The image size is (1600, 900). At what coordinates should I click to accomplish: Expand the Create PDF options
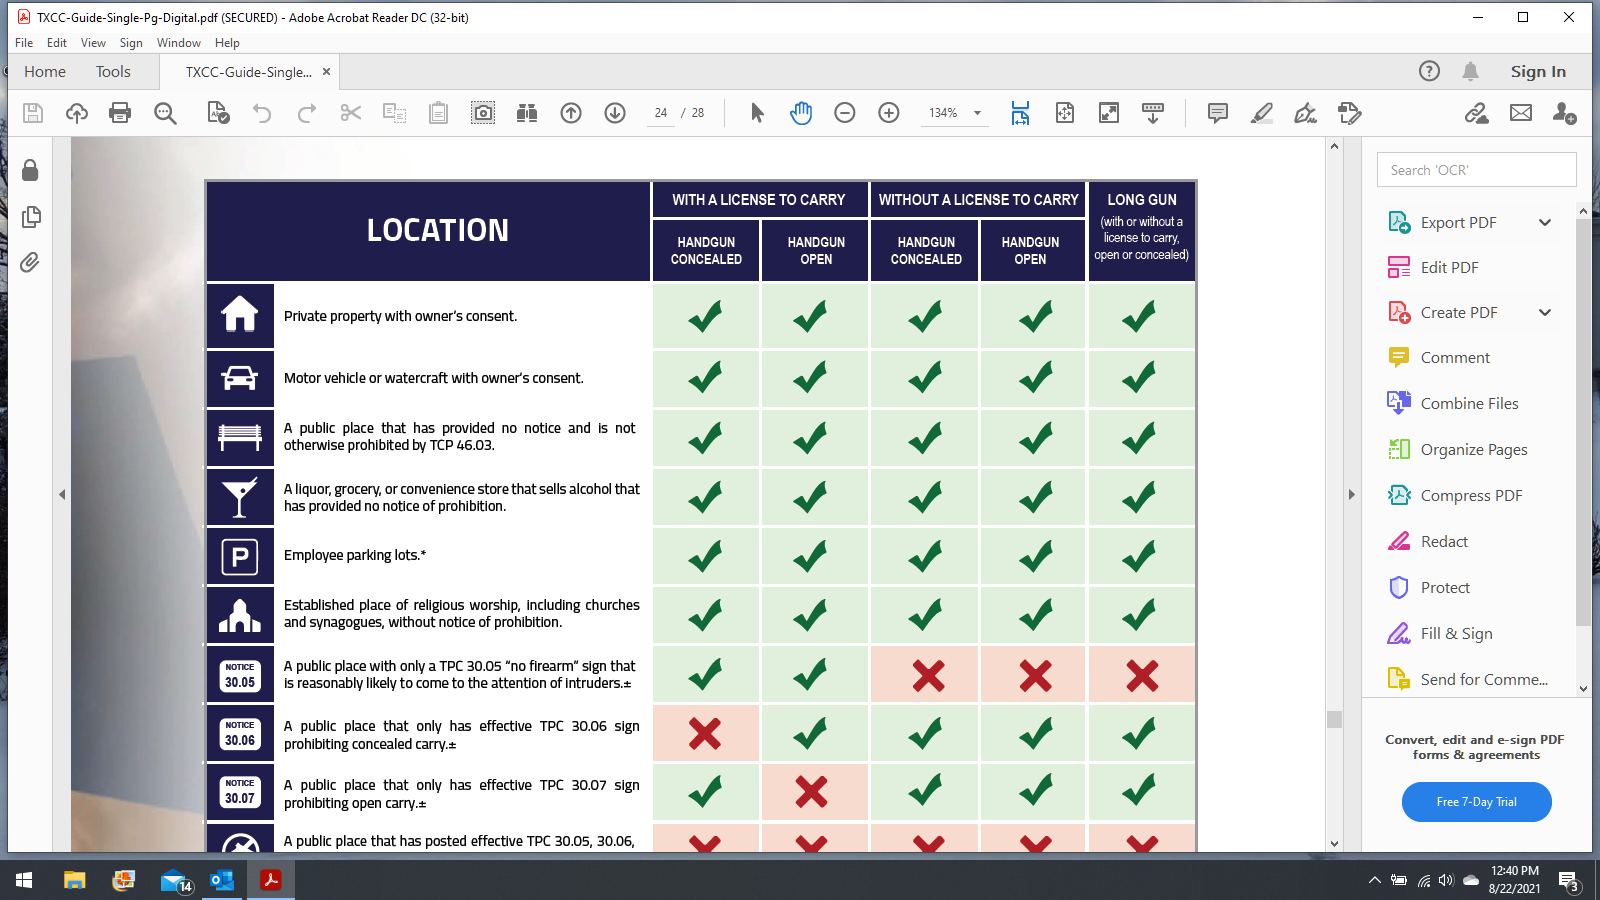tap(1545, 312)
